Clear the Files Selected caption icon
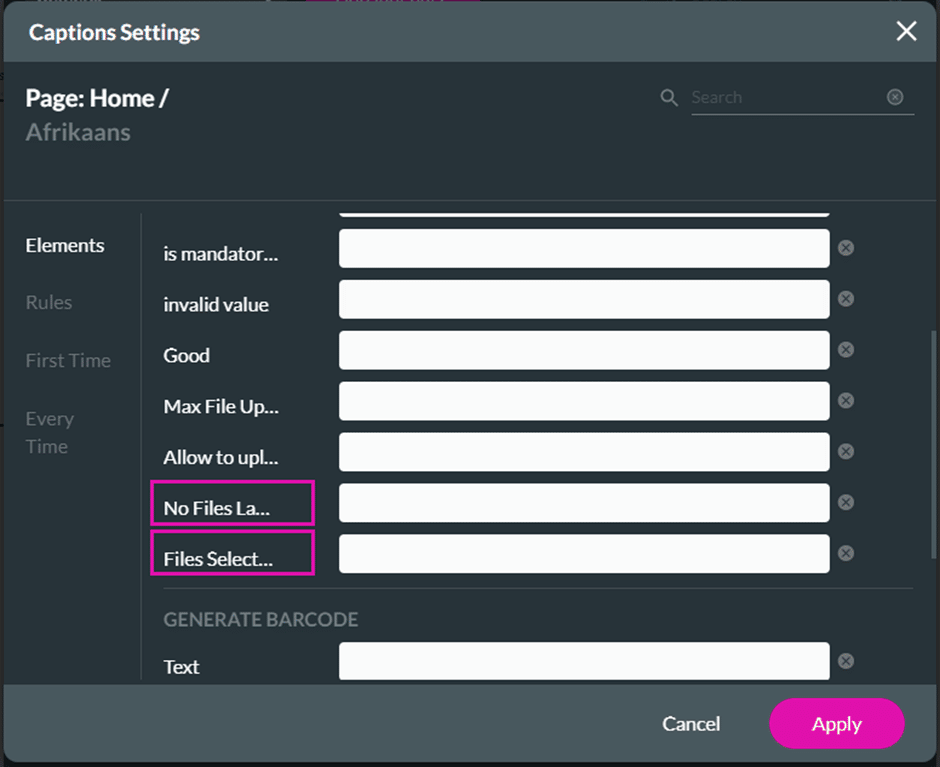Screen dimensions: 940x767 pyautogui.click(x=846, y=554)
